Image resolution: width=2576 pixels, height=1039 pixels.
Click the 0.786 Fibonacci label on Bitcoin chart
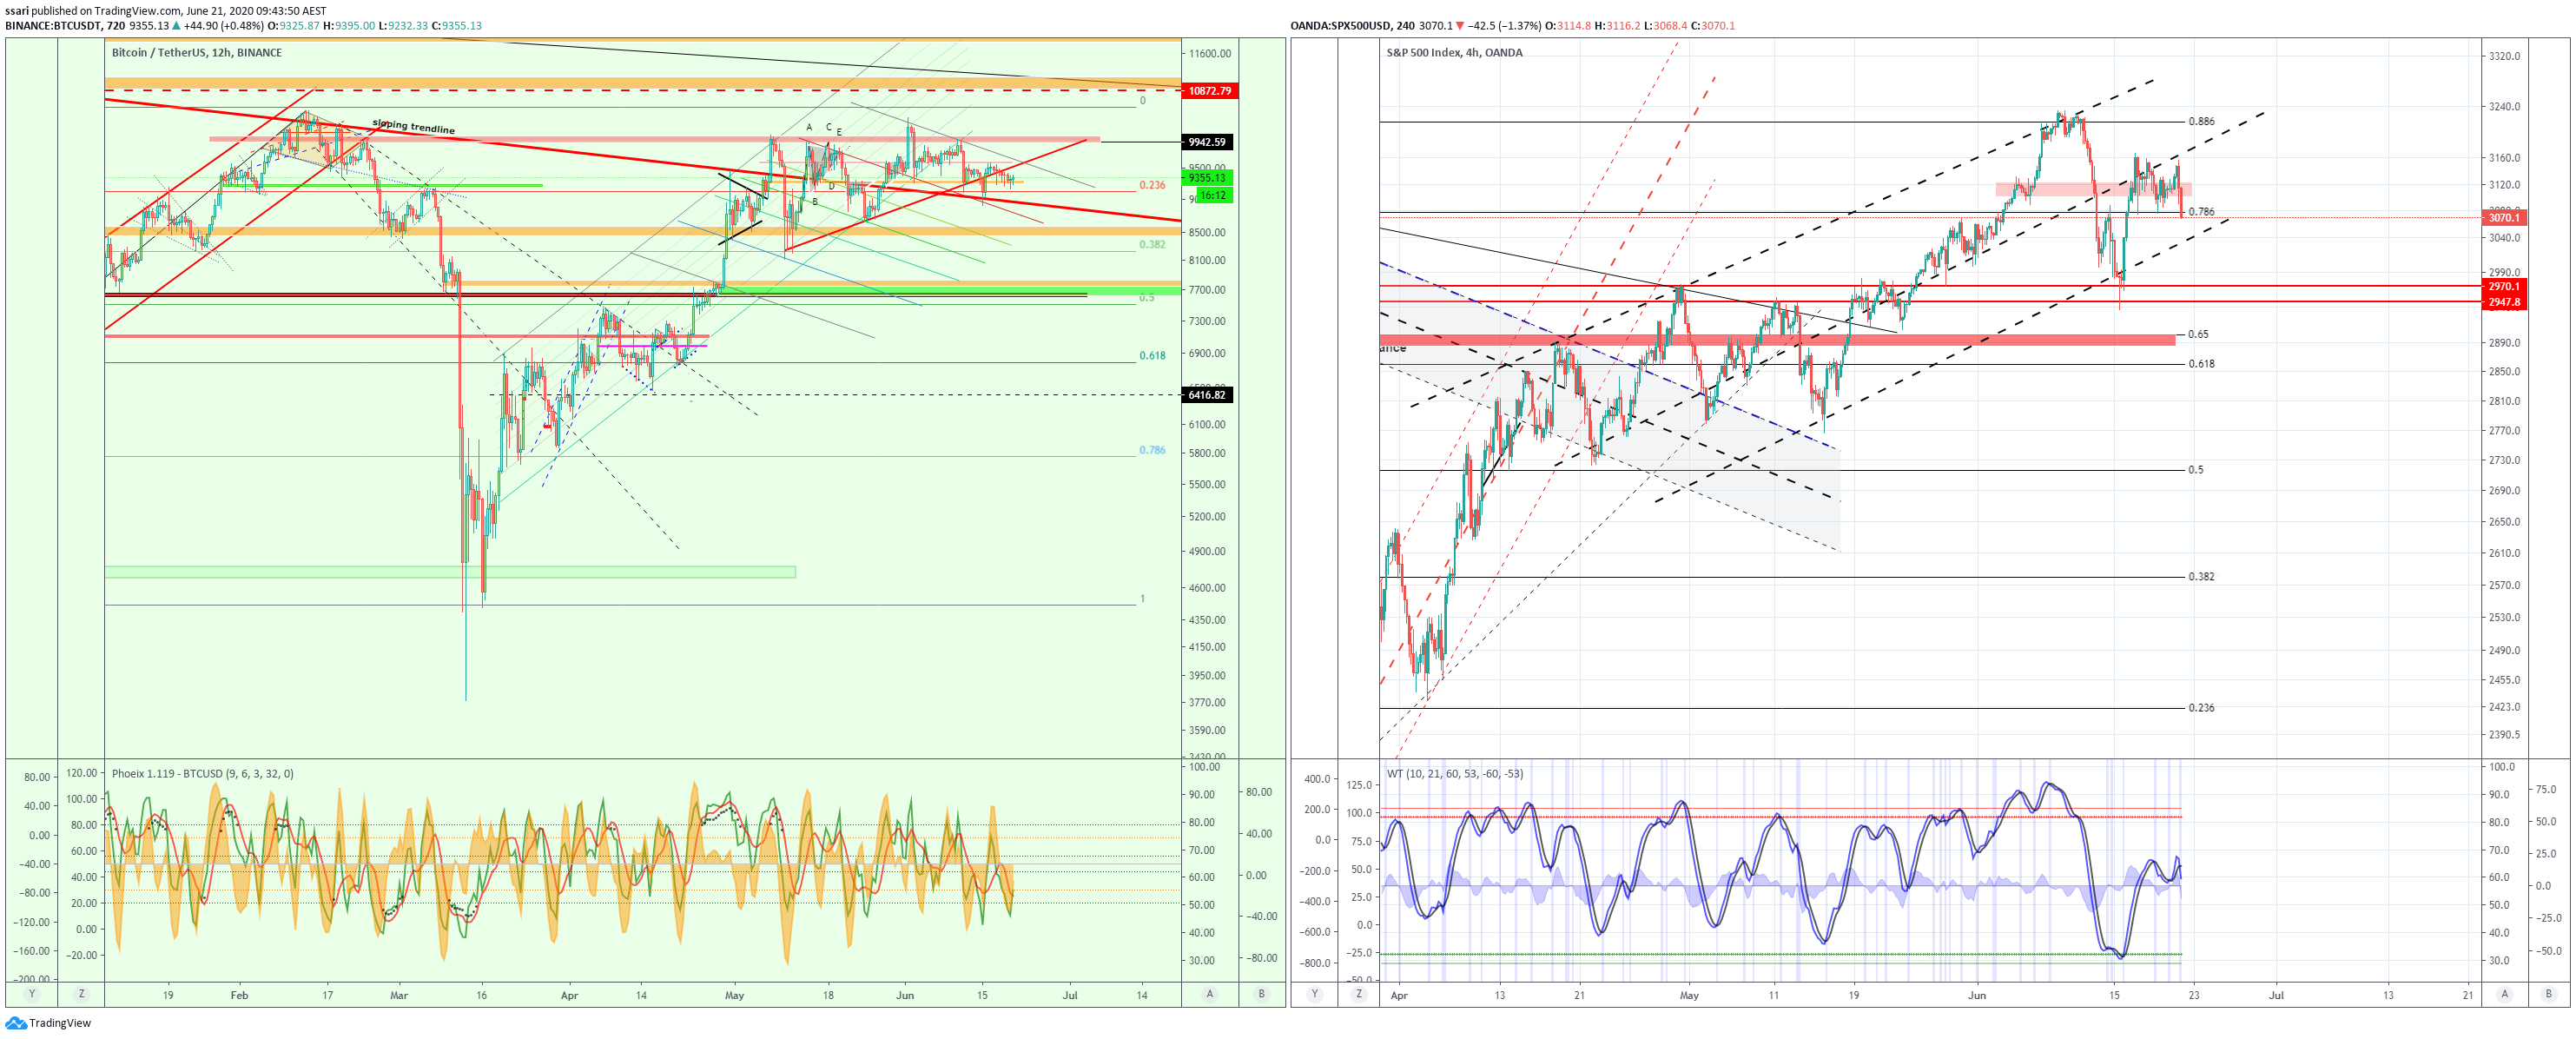[1152, 451]
